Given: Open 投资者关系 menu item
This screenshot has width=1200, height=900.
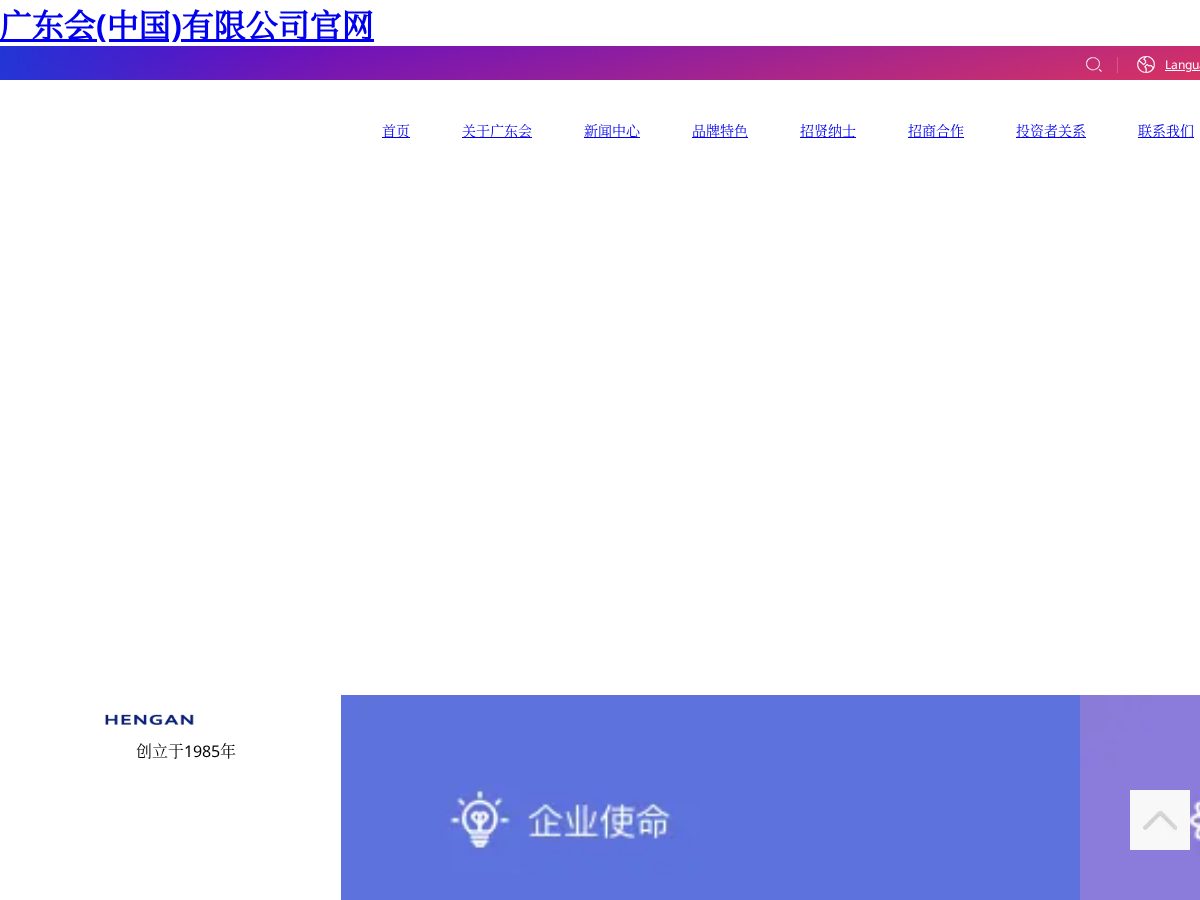Looking at the screenshot, I should tap(1051, 131).
